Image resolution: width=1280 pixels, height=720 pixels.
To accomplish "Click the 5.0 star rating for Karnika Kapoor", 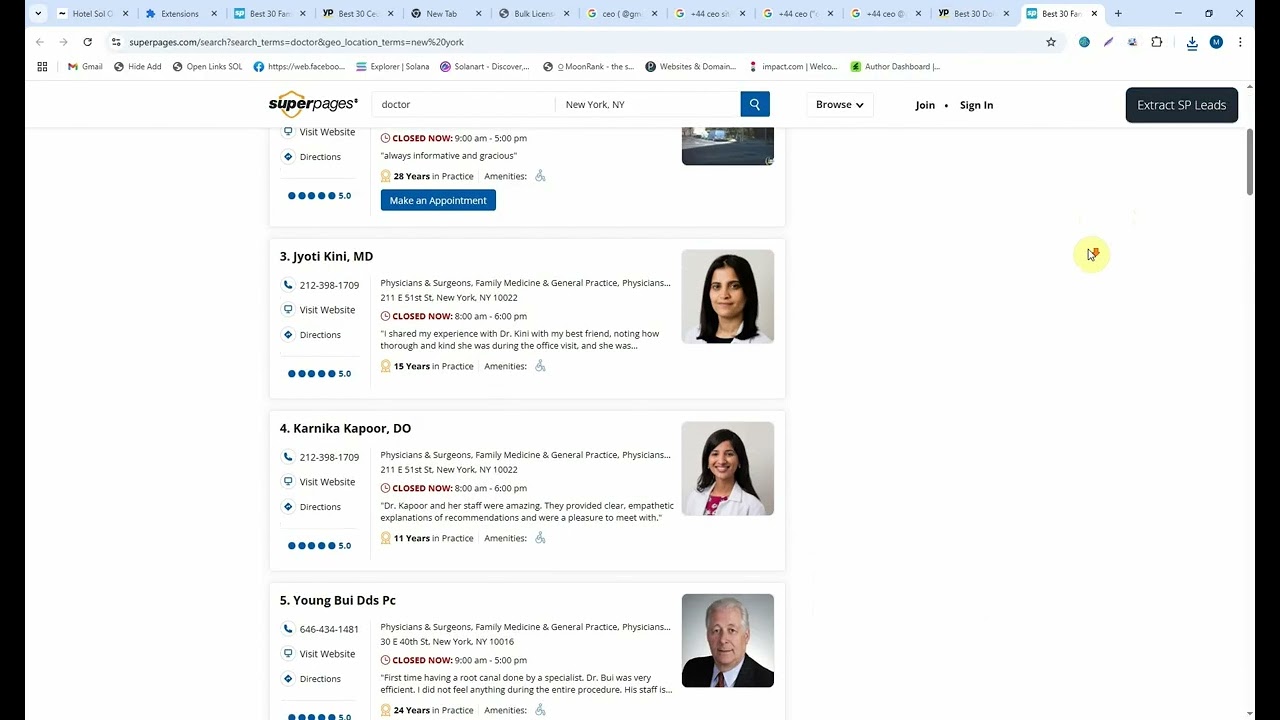I will [319, 546].
